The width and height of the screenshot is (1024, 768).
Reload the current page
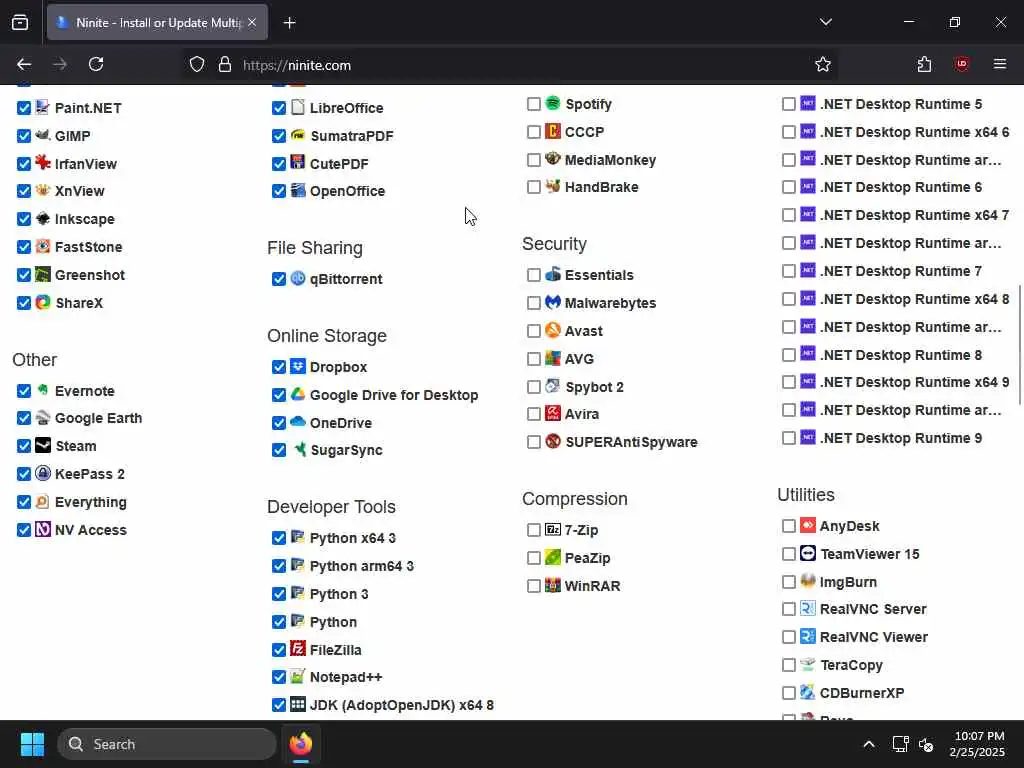(96, 64)
